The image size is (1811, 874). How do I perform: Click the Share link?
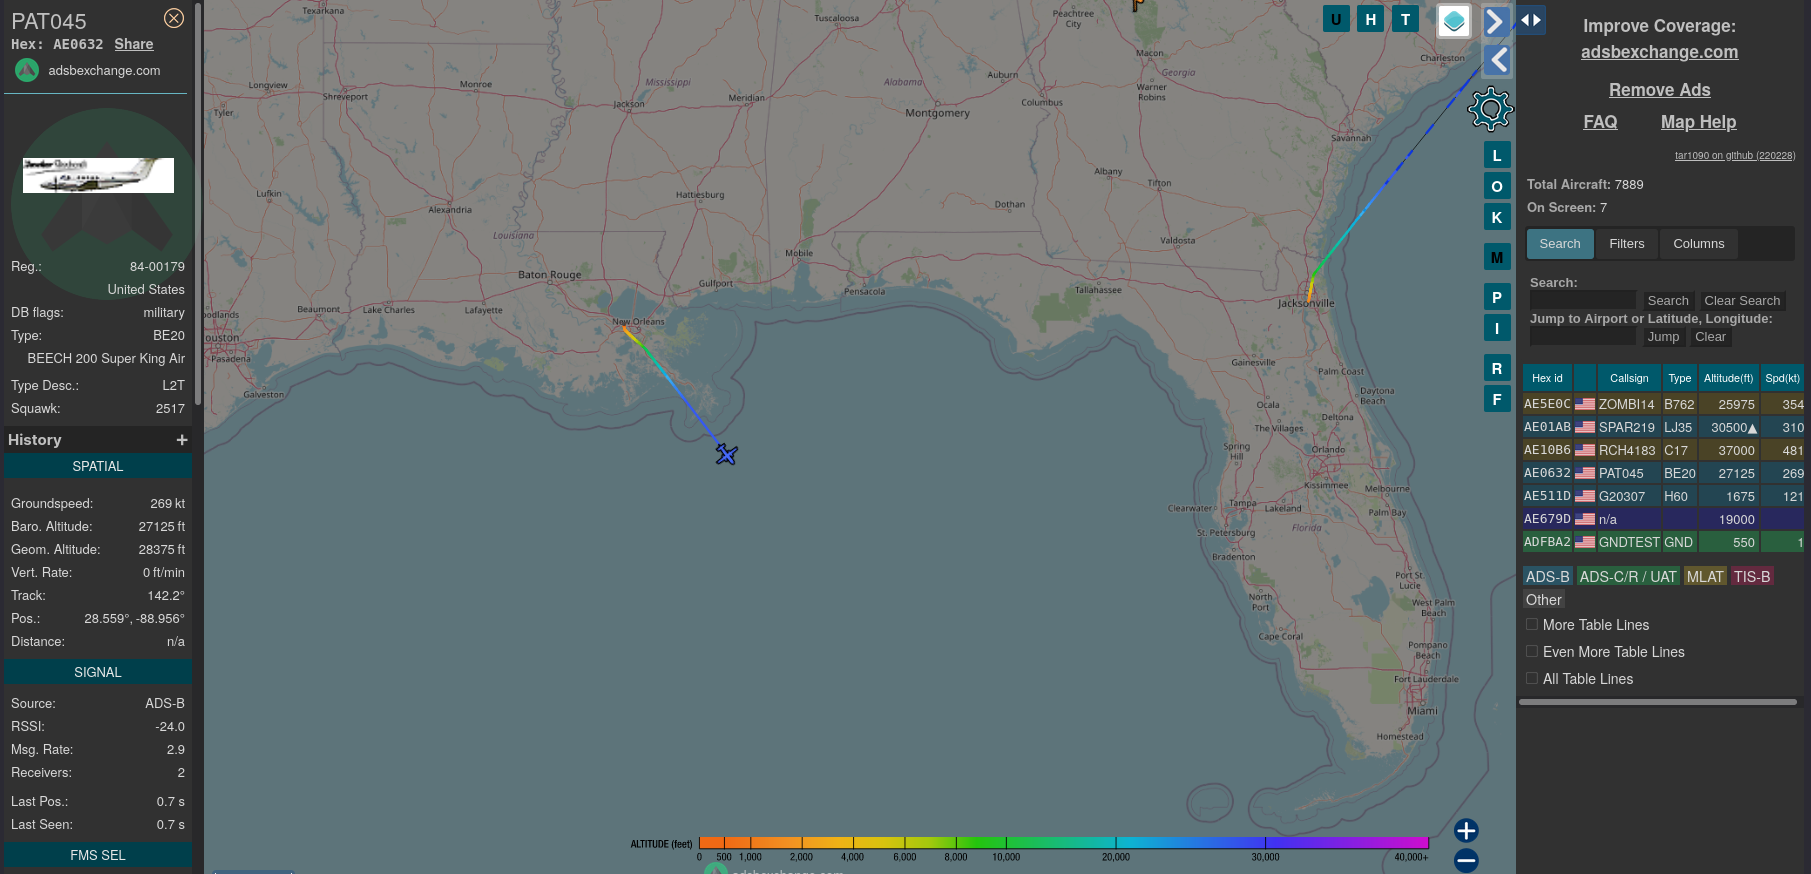point(134,44)
